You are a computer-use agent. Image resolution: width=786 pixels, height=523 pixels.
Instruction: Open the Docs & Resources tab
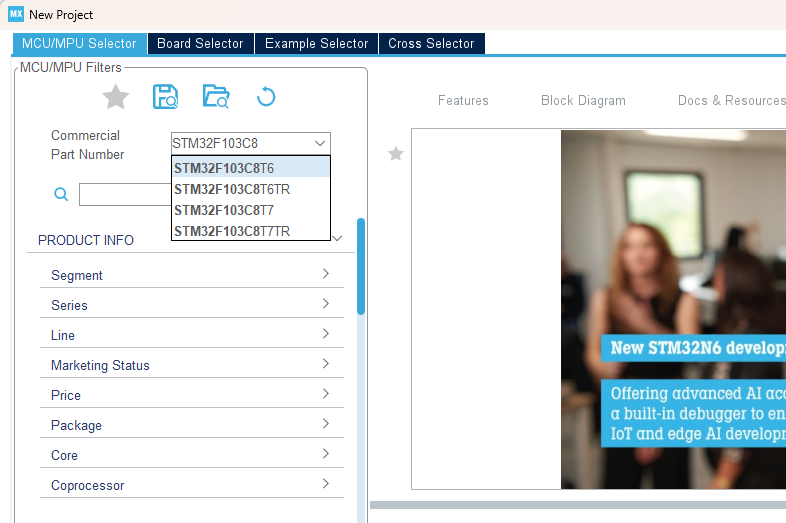point(731,100)
